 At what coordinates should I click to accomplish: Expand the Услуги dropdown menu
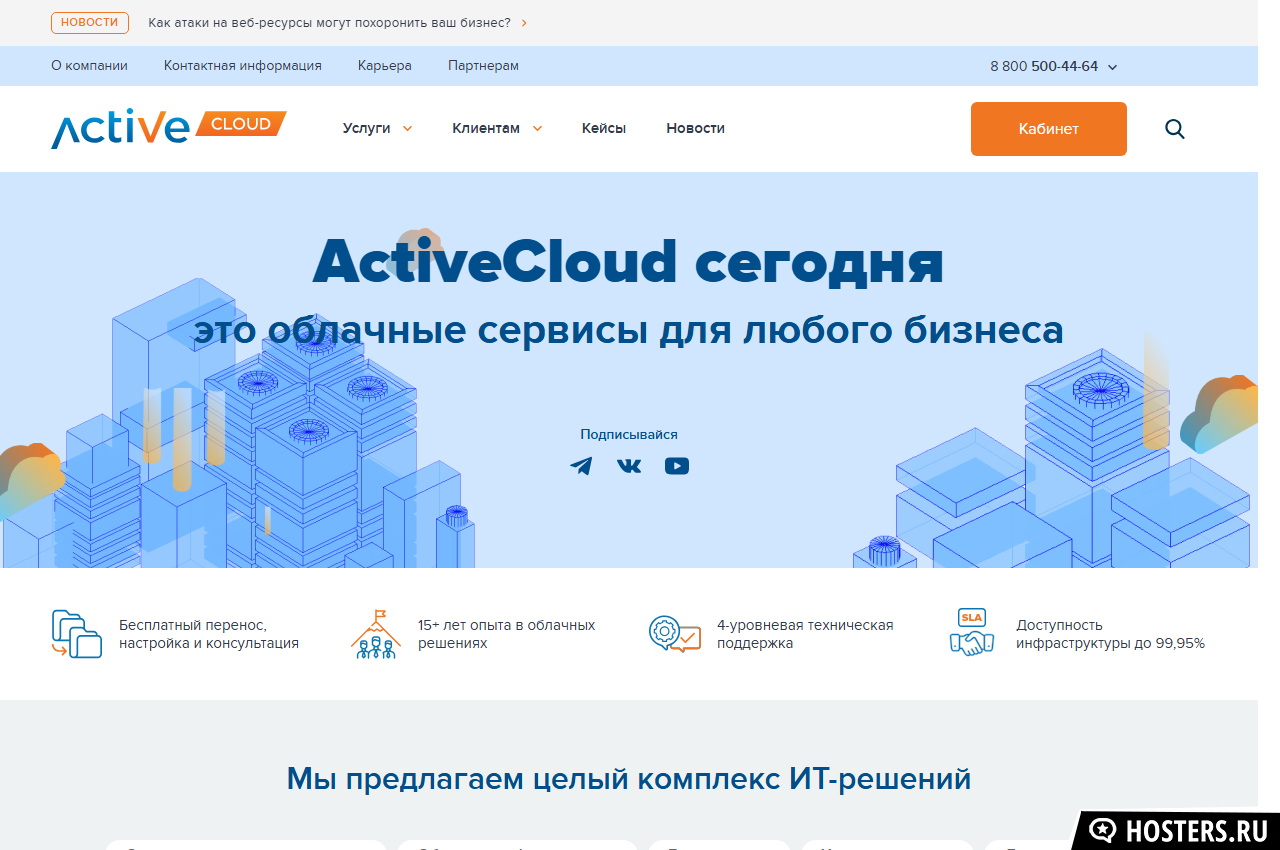[377, 128]
